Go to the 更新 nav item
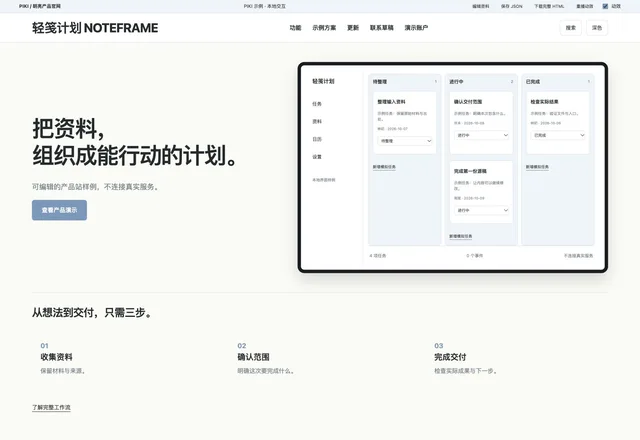The width and height of the screenshot is (640, 440). point(353,28)
